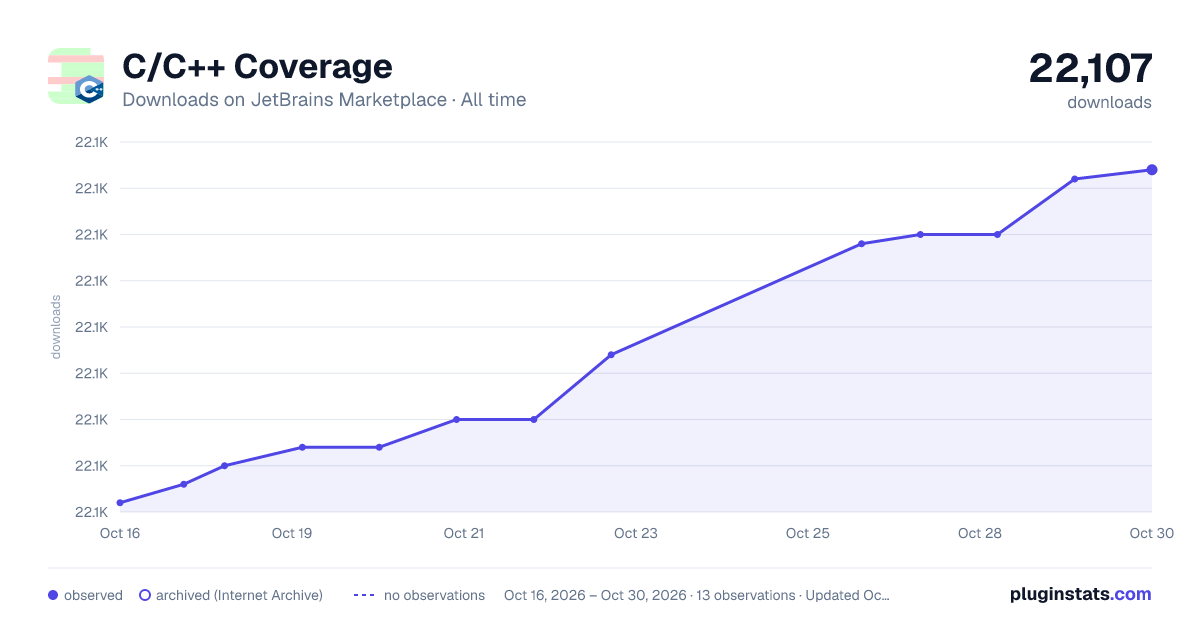Click the no observations dashed legend icon
The width and height of the screenshot is (1200, 630).
coord(364,595)
